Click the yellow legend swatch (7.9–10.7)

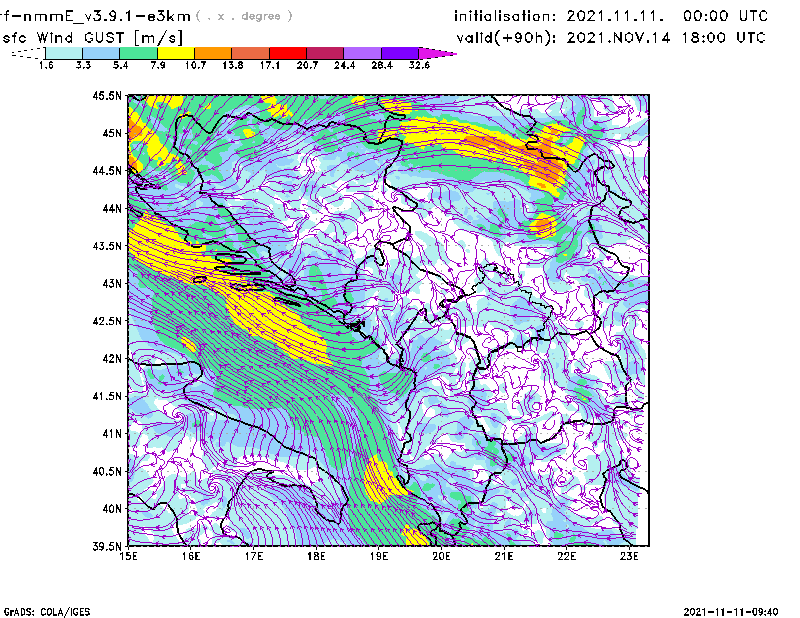coord(176,53)
